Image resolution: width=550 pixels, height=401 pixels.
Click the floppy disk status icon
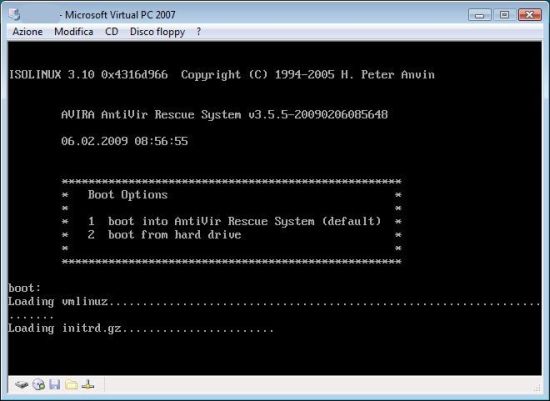point(55,385)
